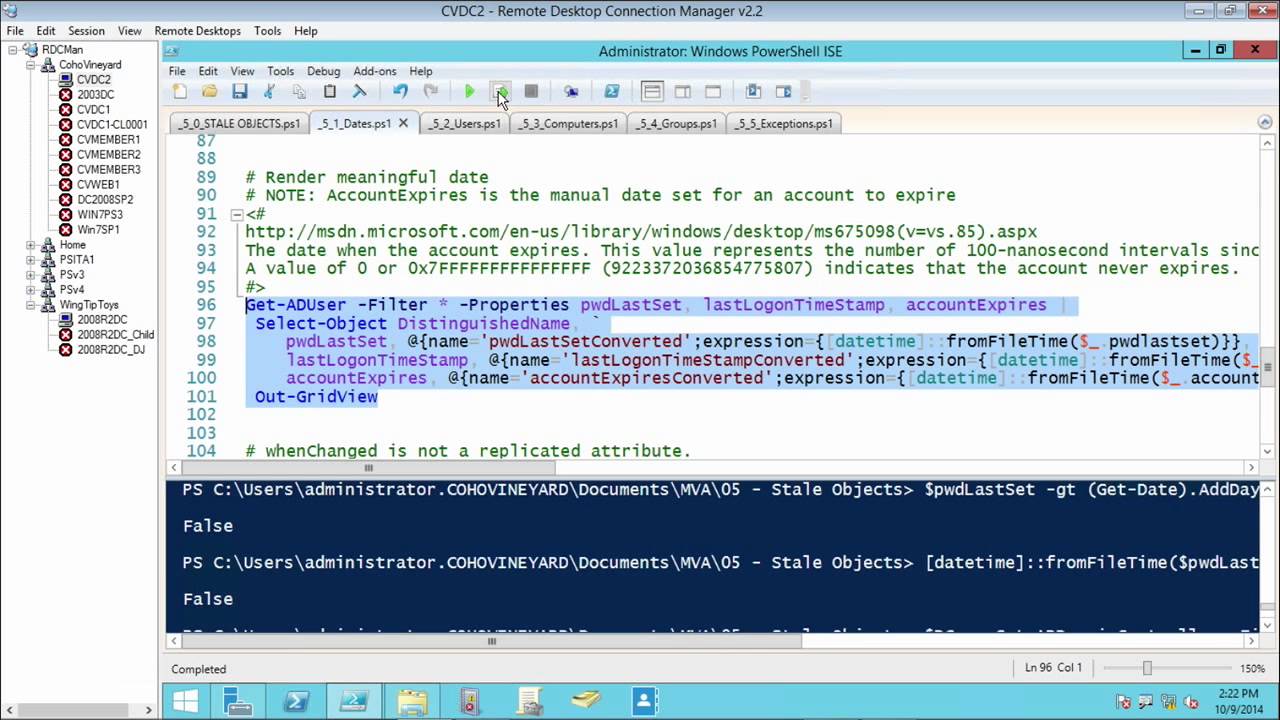Open the ISE Edit menu
1280x720 pixels.
208,71
